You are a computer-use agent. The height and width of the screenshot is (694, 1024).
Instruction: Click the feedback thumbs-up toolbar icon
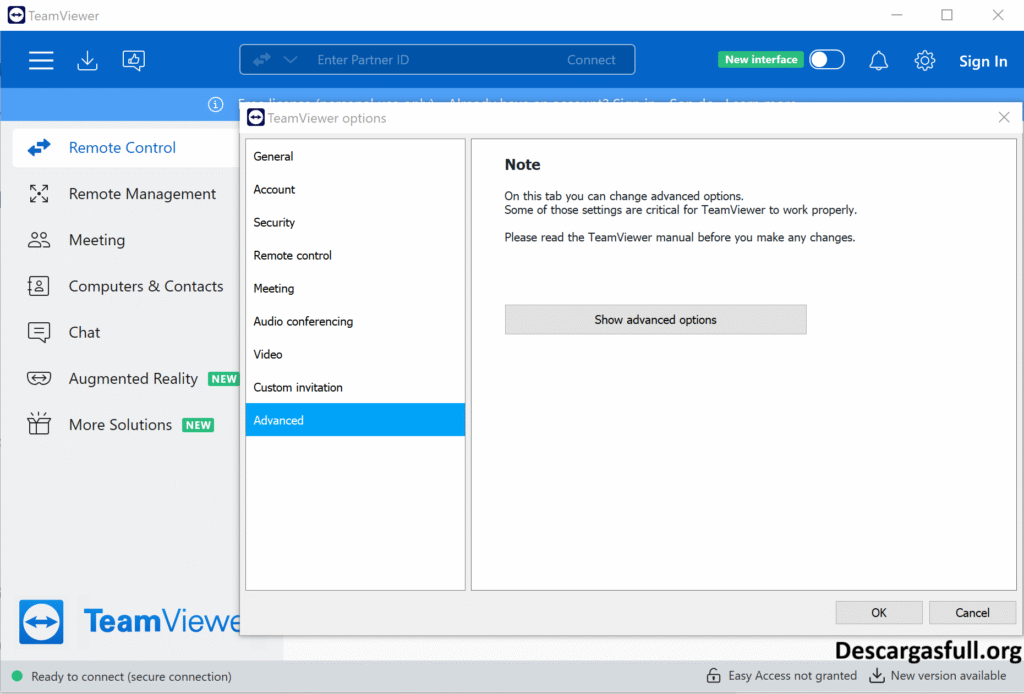click(133, 60)
